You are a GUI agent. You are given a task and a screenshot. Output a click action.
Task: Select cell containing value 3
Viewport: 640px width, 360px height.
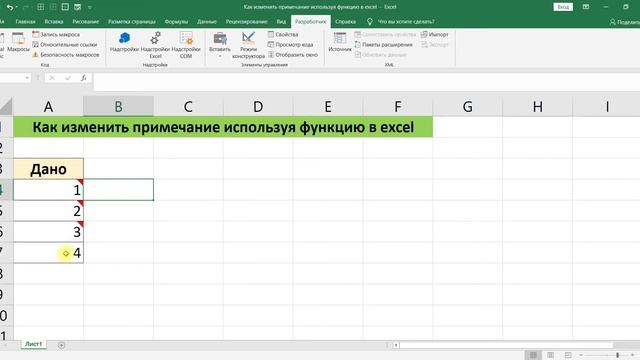(x=48, y=232)
